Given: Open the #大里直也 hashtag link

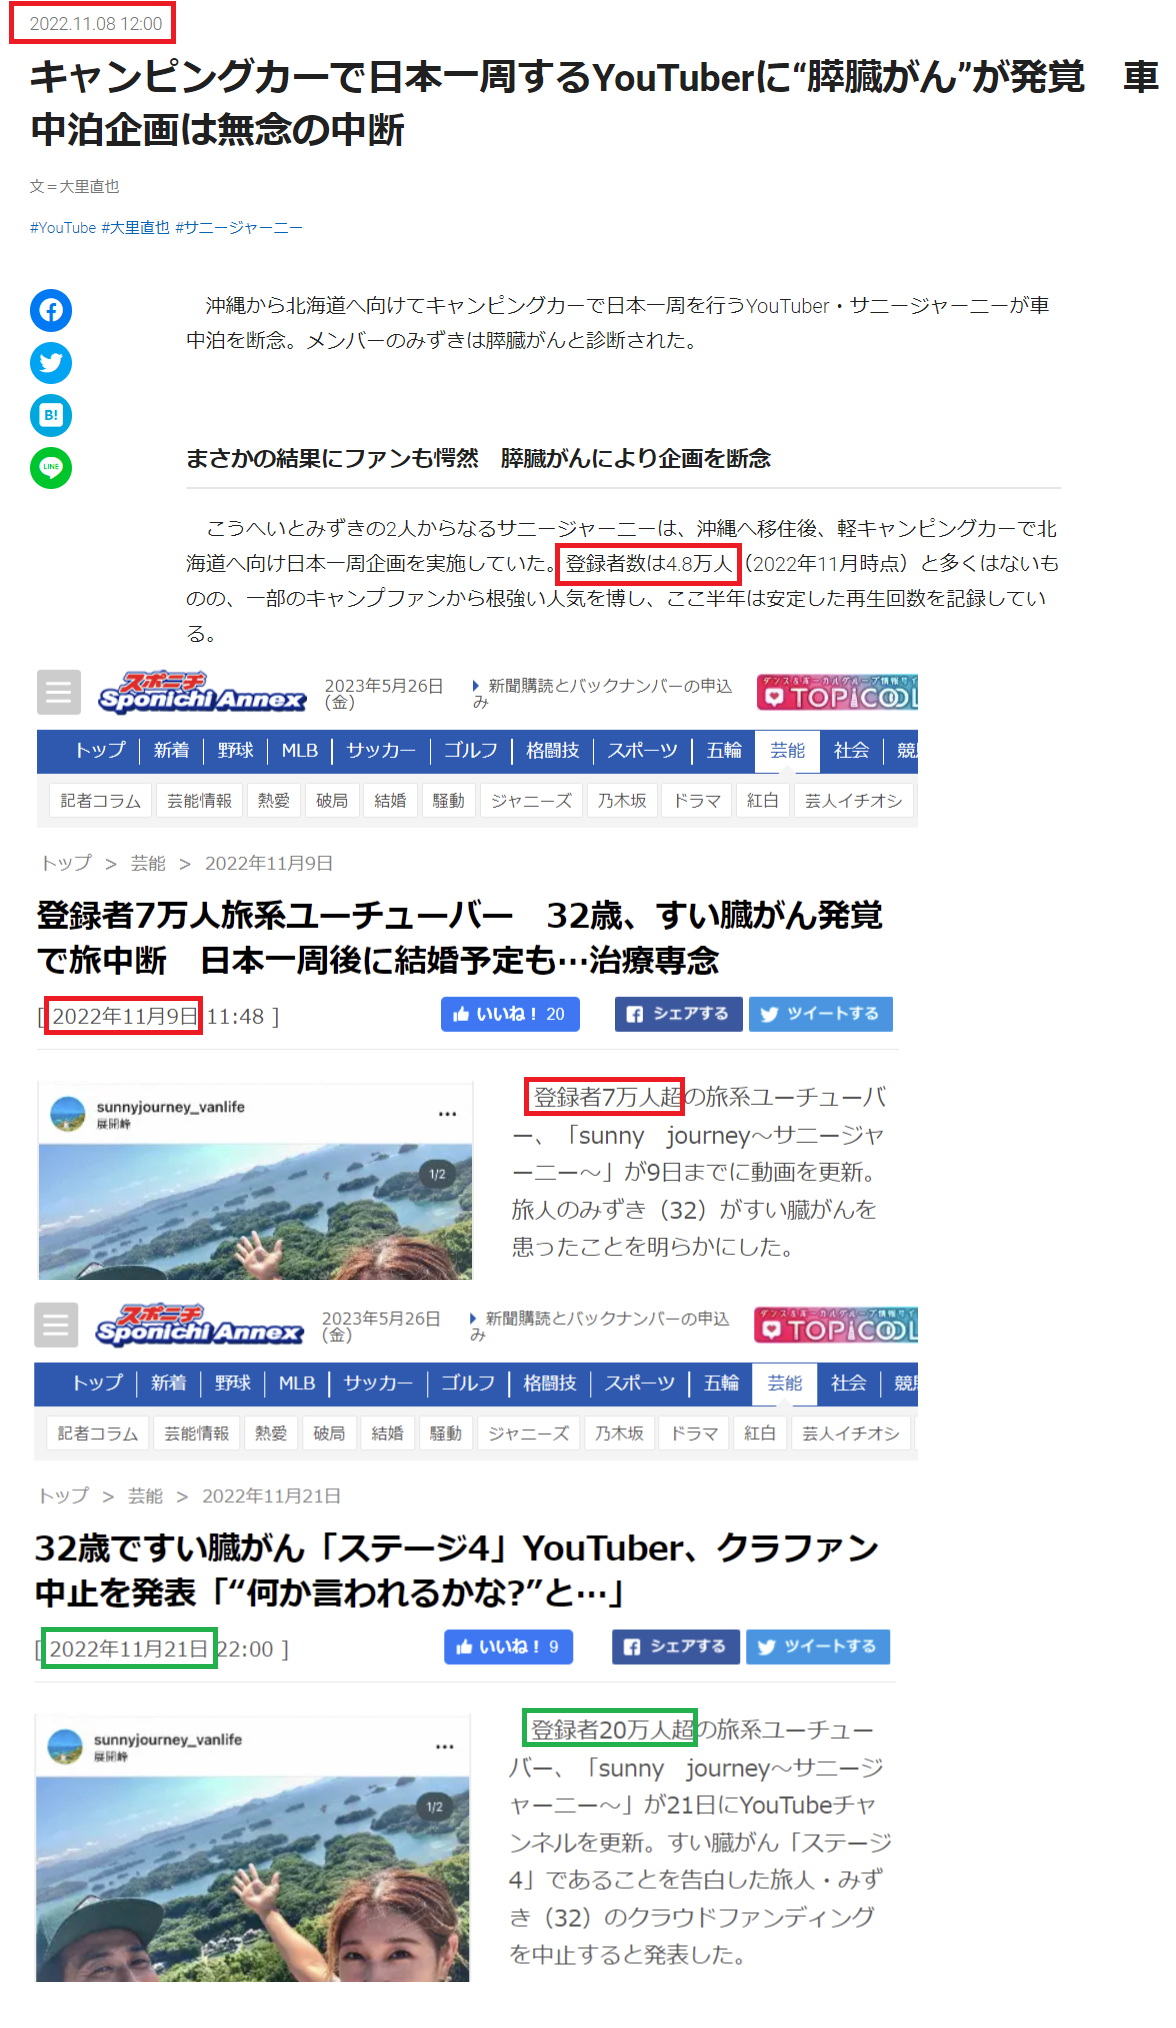Looking at the screenshot, I should pos(136,228).
